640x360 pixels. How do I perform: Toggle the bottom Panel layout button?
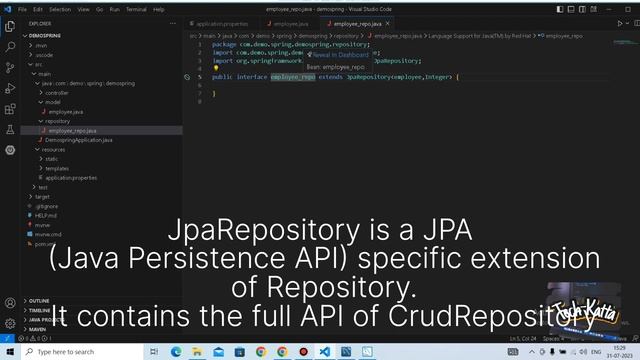[571, 9]
